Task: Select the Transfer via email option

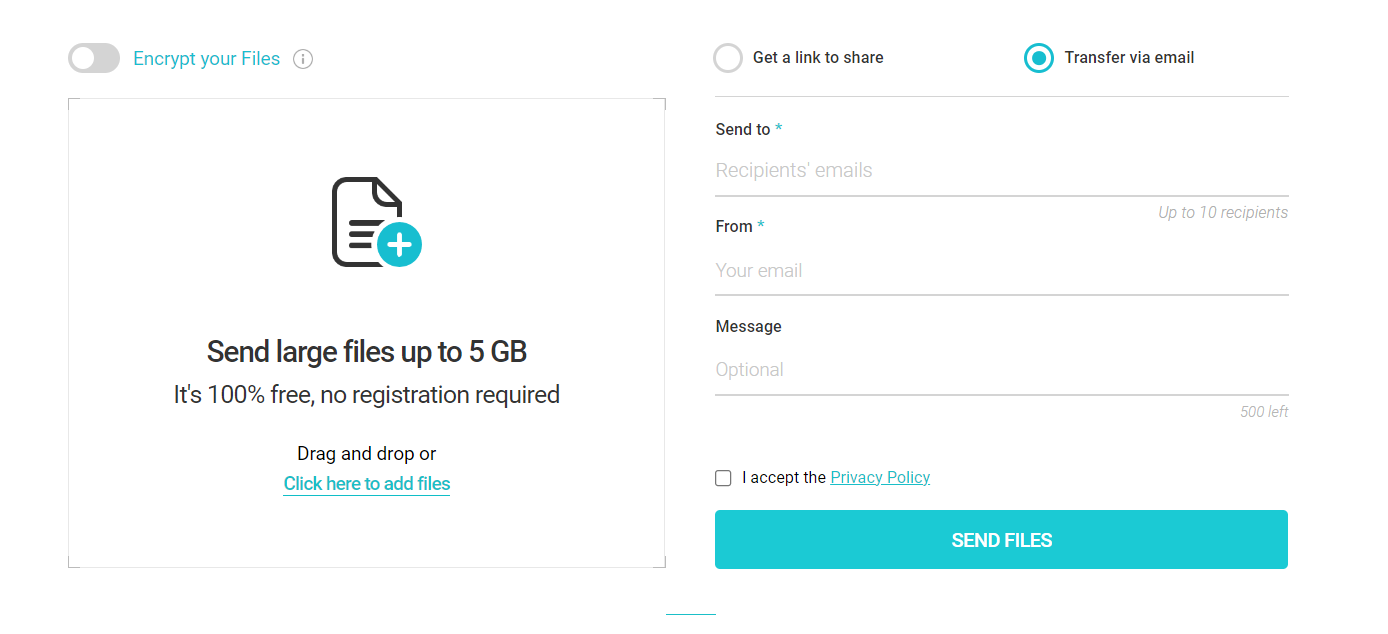Action: click(1038, 58)
